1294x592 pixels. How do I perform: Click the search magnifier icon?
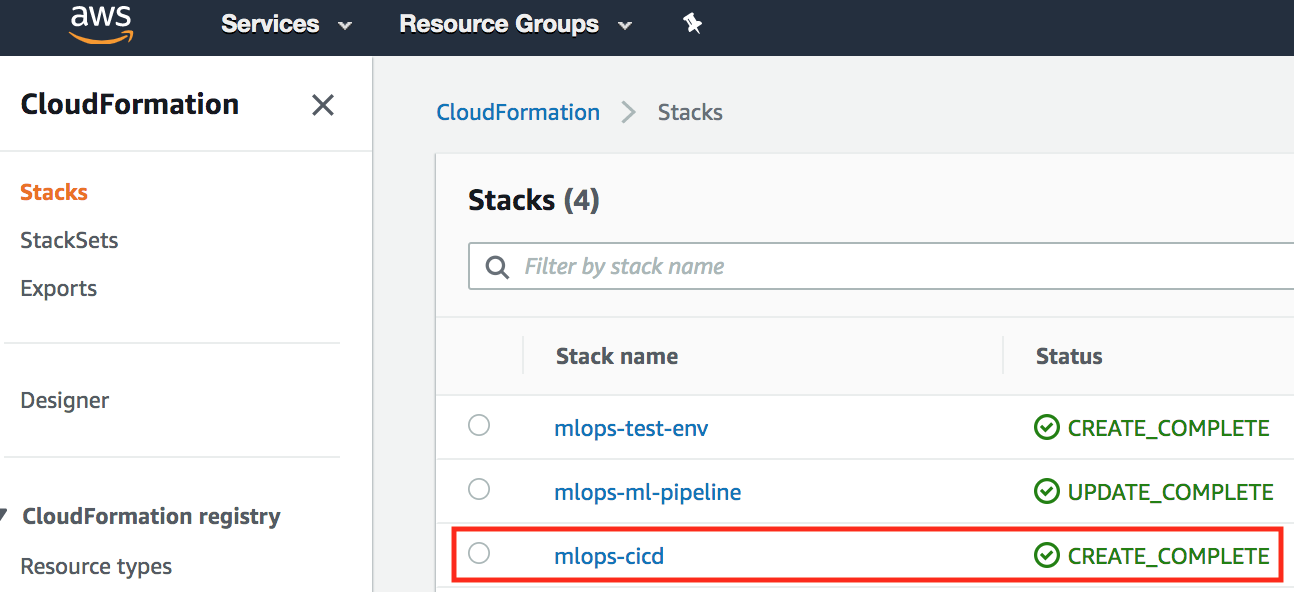[496, 267]
